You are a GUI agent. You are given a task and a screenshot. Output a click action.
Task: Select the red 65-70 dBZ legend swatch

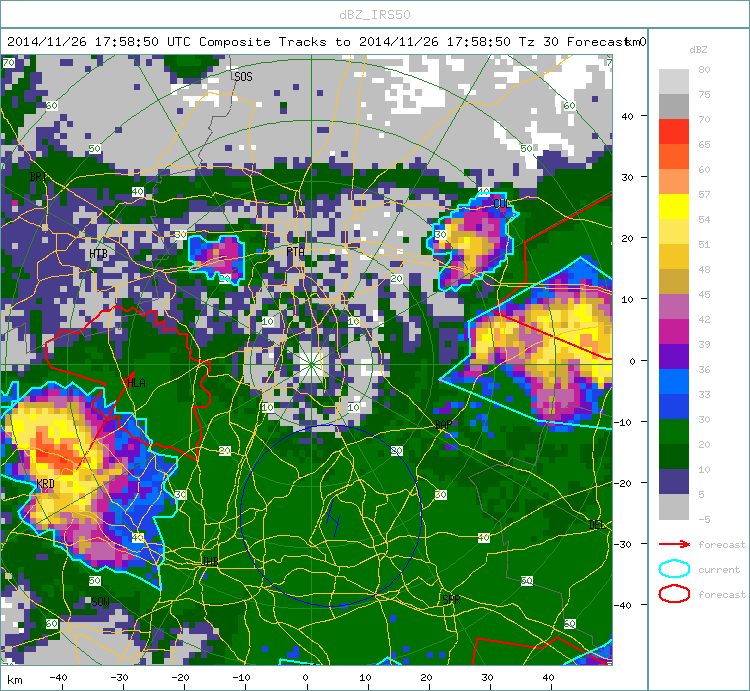674,132
